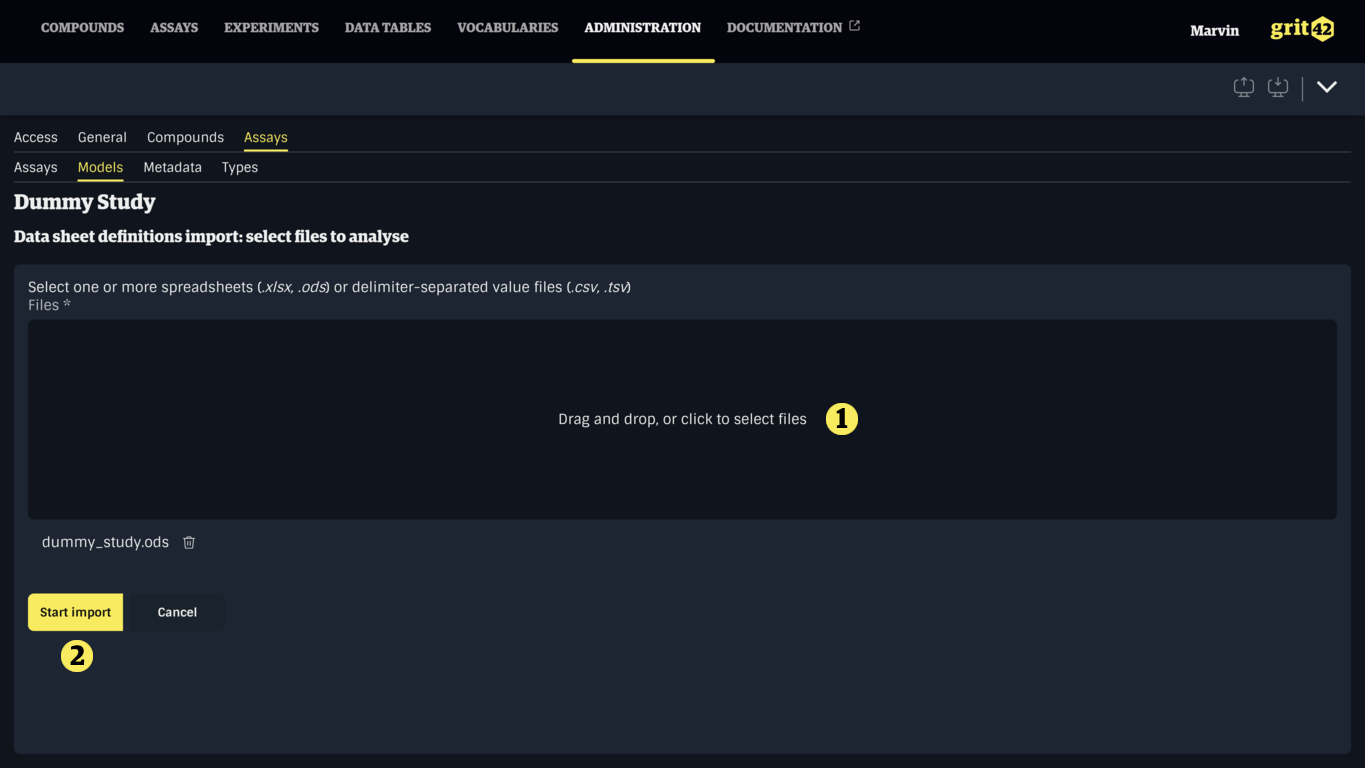
Task: Delete dummy_study.ods using the trash icon
Action: (x=189, y=542)
